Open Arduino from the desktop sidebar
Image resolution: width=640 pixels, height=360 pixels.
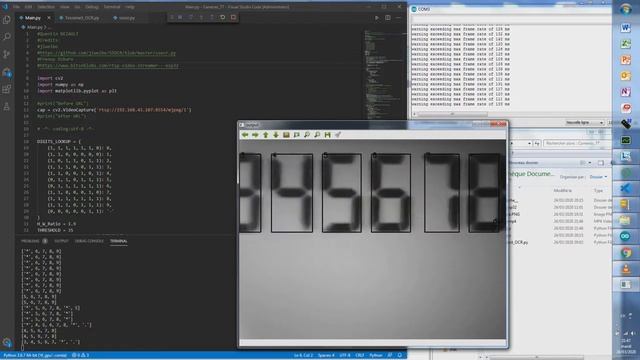(625, 236)
